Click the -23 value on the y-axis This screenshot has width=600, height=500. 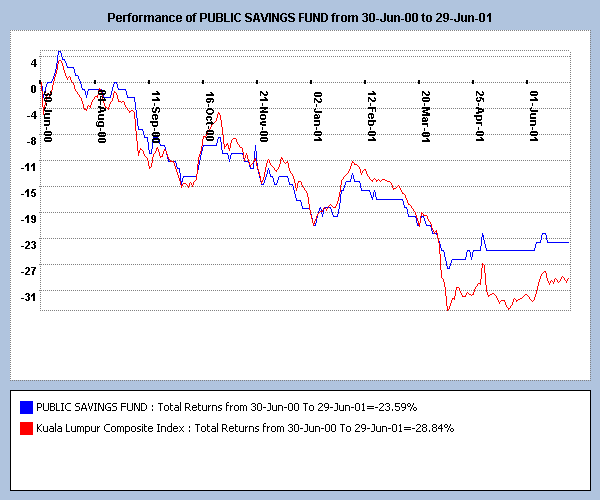click(x=29, y=245)
